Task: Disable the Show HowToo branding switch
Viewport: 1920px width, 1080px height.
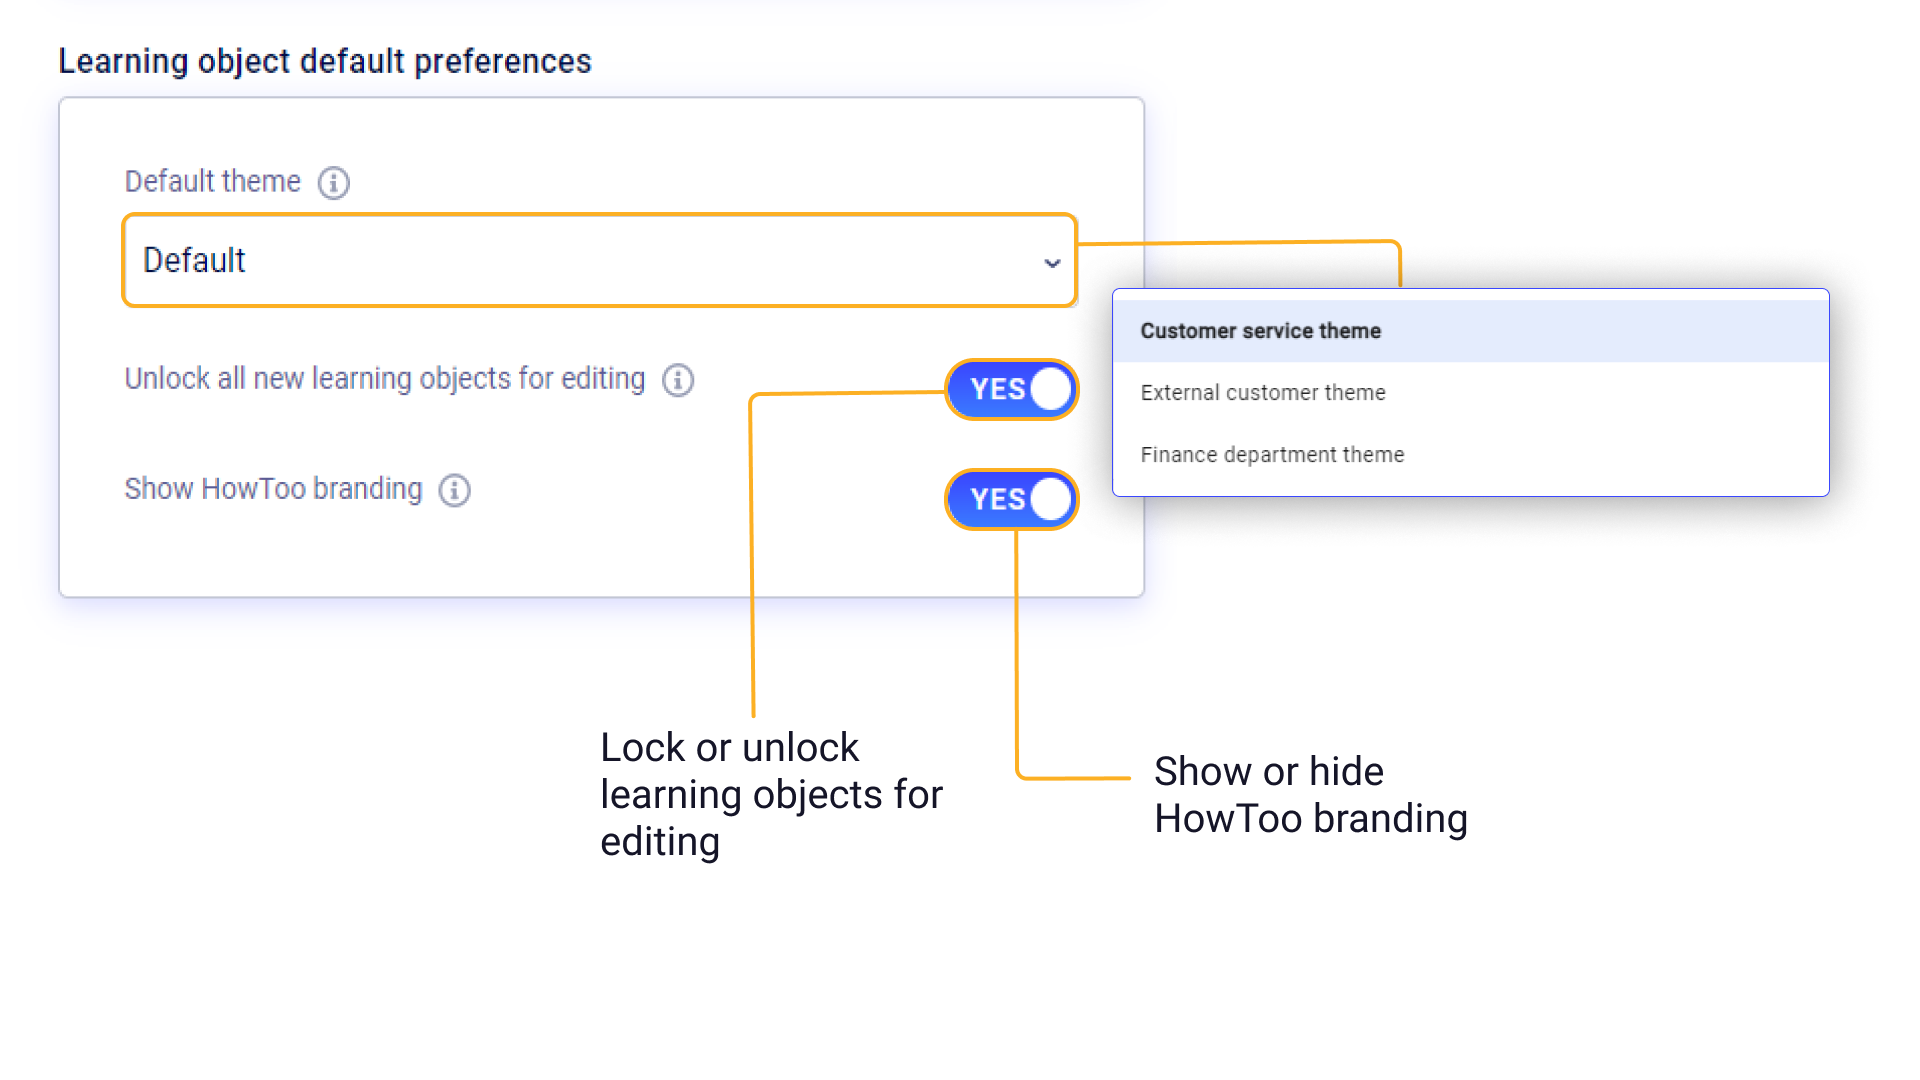Action: click(1011, 499)
